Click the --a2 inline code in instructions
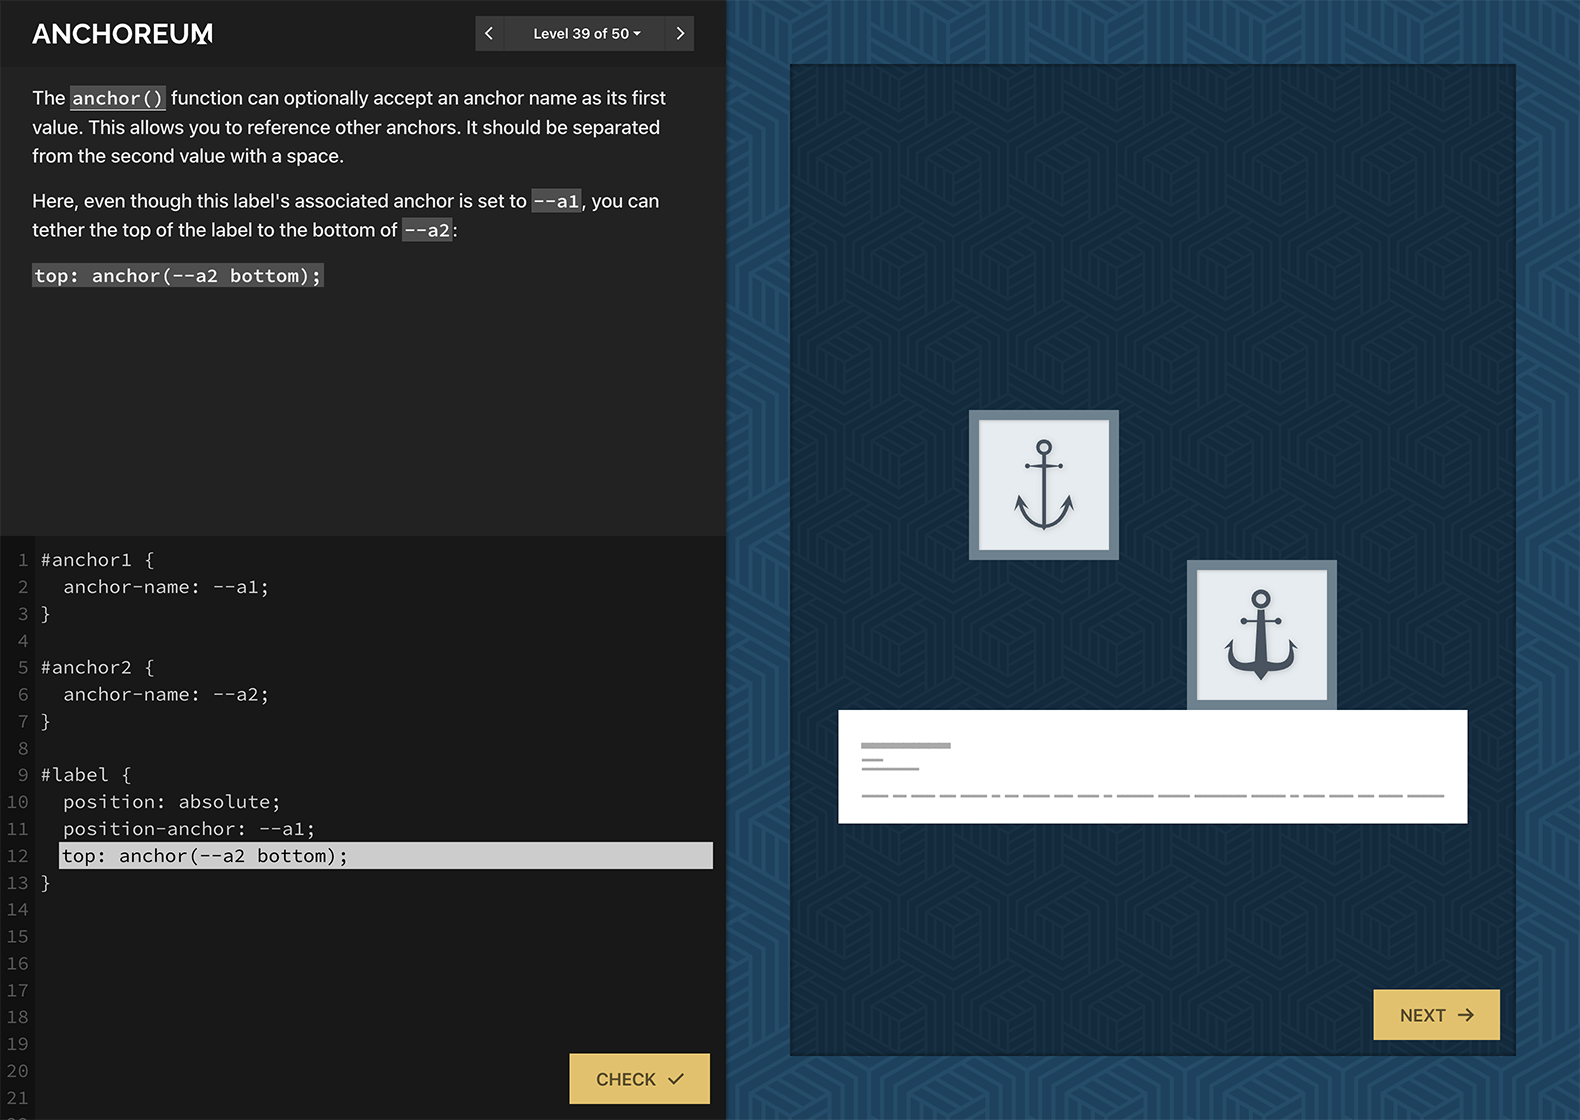Viewport: 1580px width, 1120px height. tap(427, 230)
